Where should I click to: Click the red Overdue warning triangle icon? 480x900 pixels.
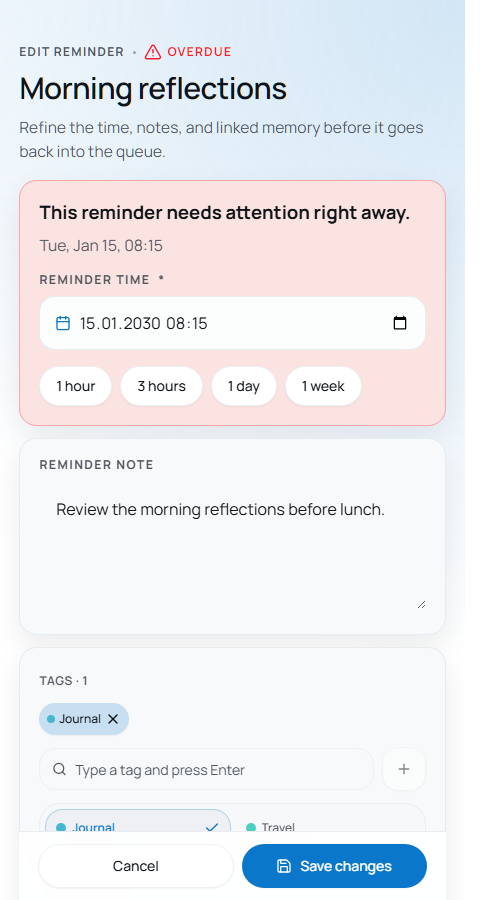tap(153, 52)
